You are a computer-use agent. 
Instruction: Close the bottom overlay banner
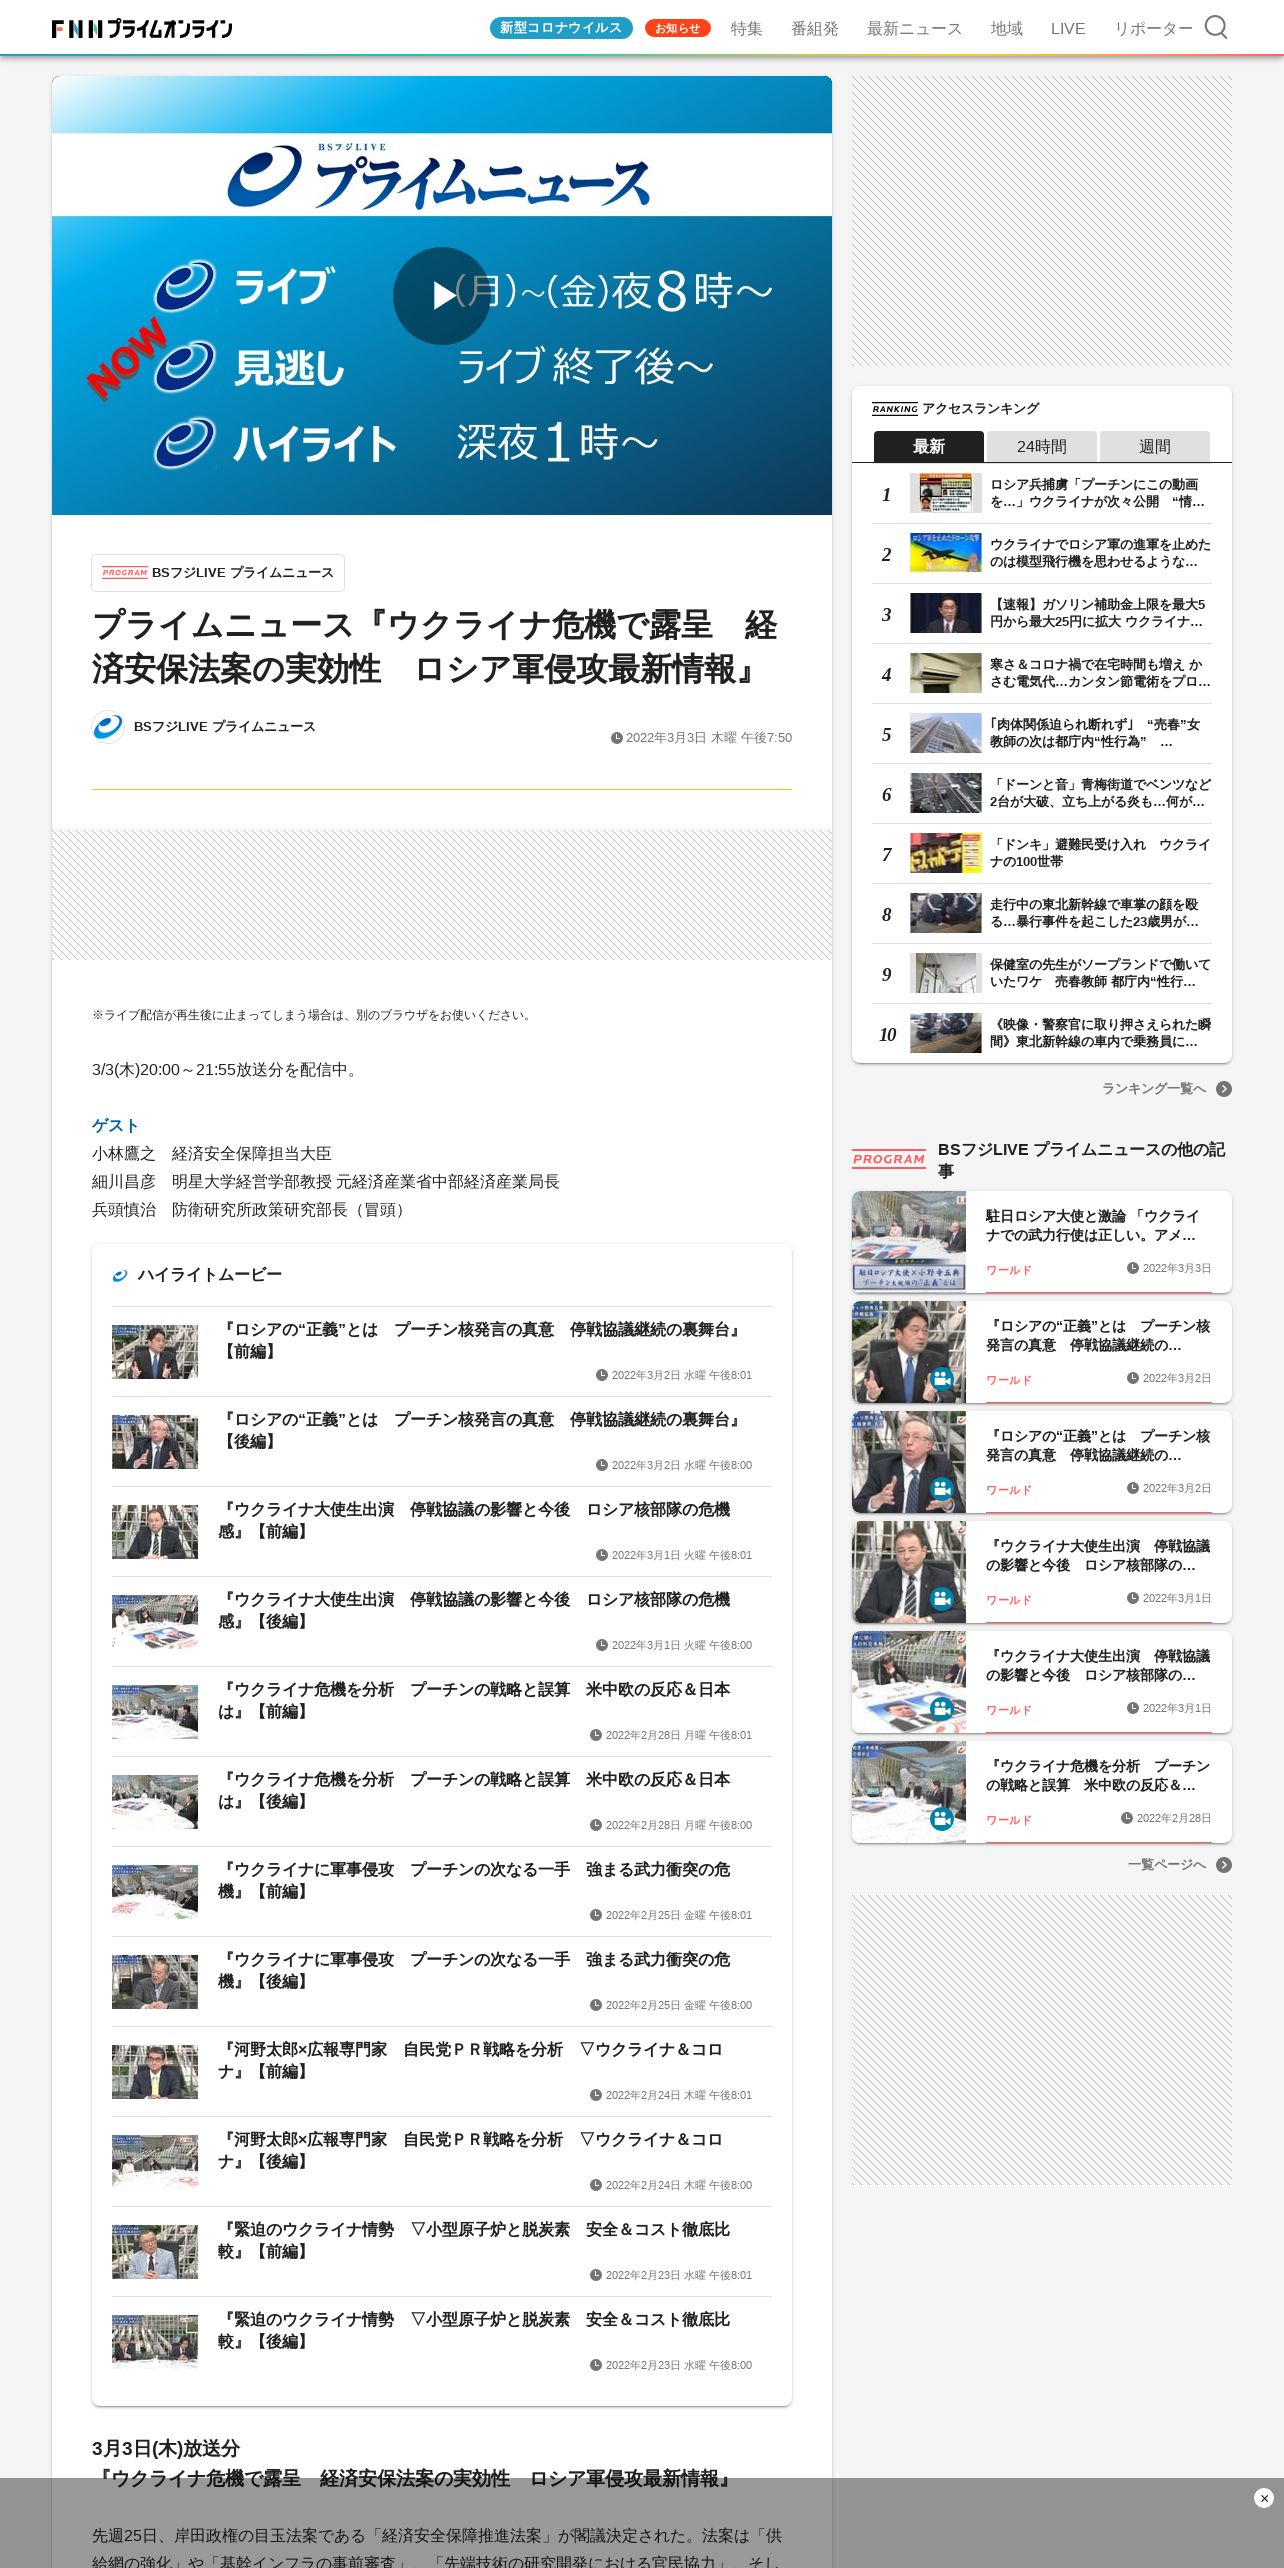pos(1263,2498)
